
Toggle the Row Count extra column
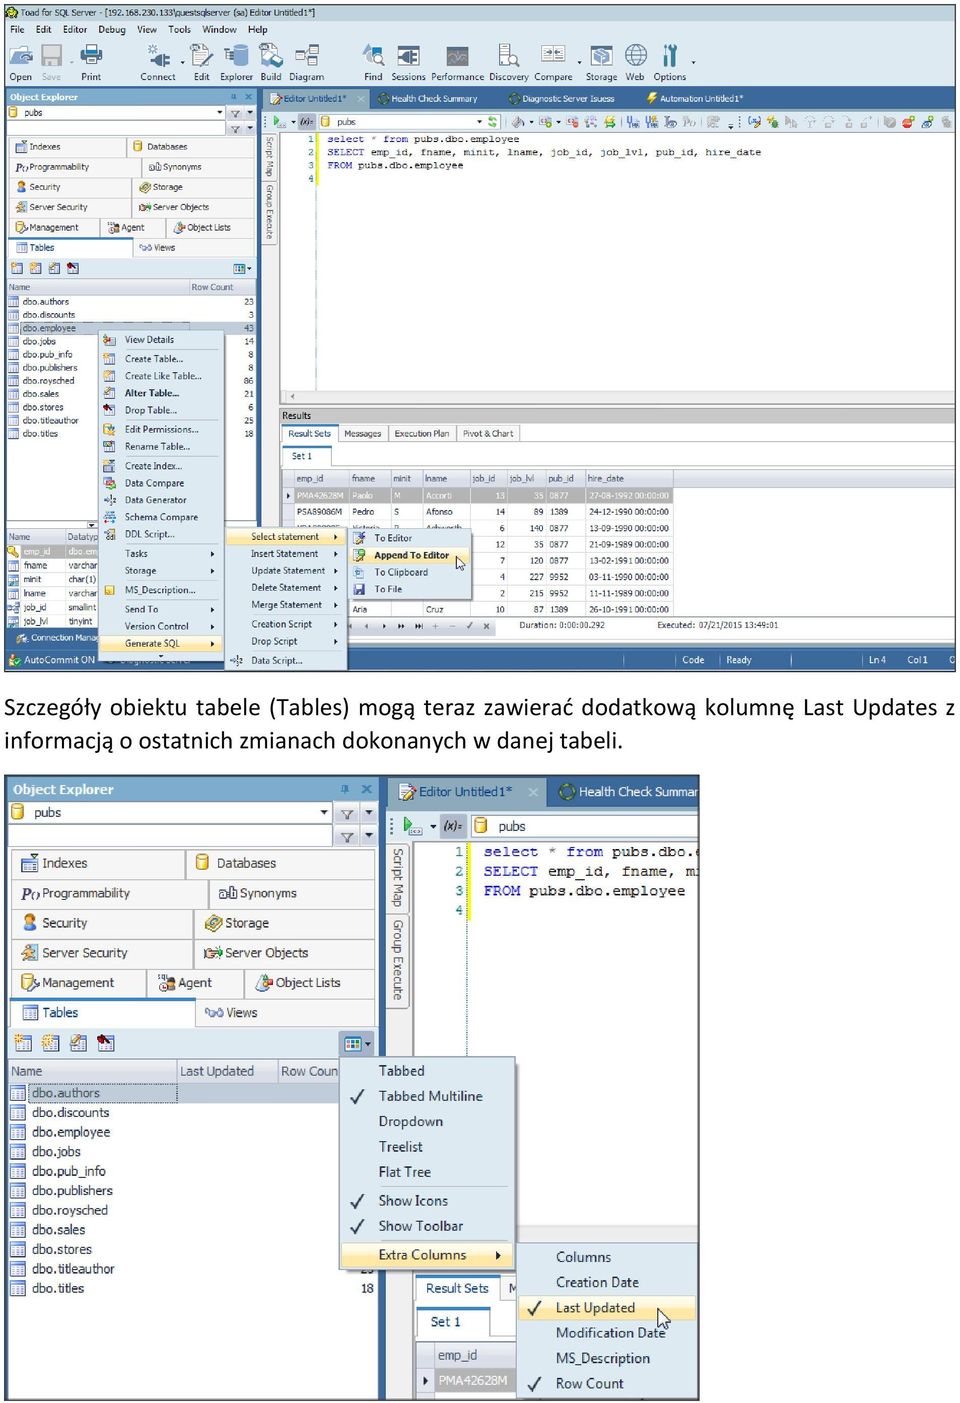point(608,1384)
